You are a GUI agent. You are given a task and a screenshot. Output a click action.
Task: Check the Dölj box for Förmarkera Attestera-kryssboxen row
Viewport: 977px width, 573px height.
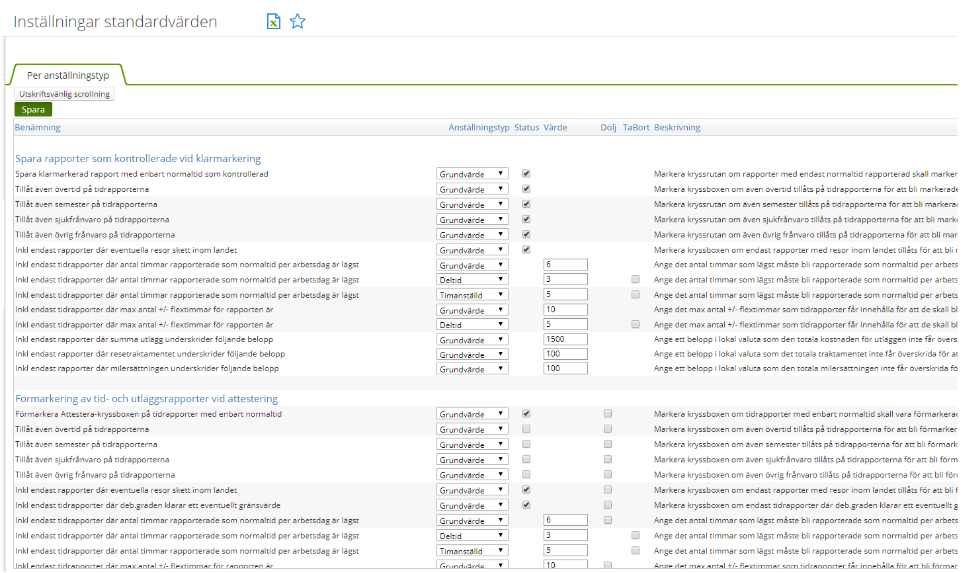pos(607,413)
